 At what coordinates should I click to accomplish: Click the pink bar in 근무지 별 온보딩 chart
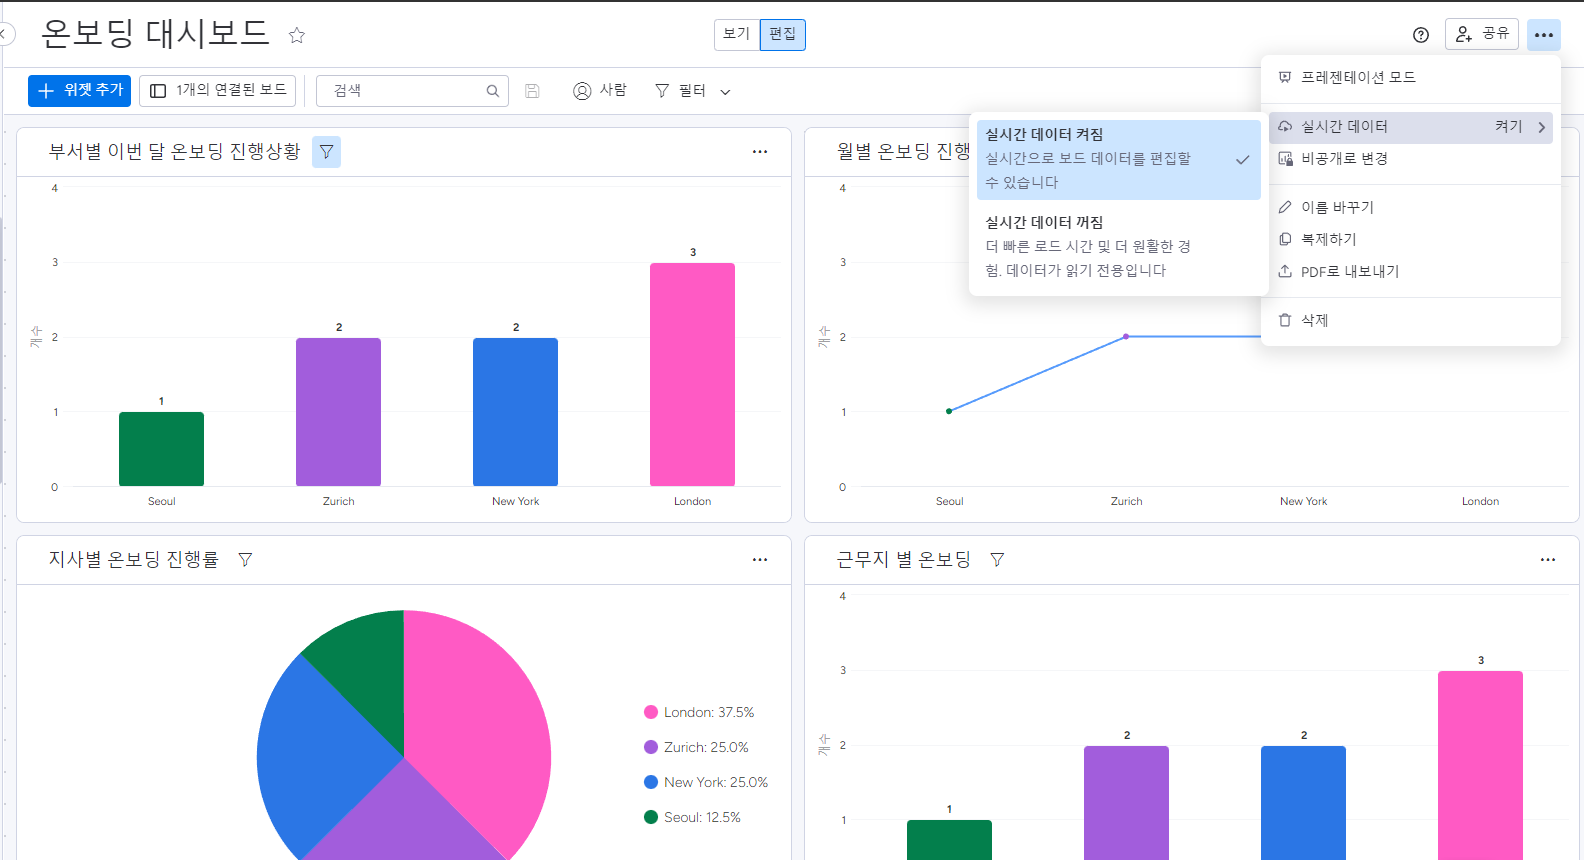tap(1480, 765)
